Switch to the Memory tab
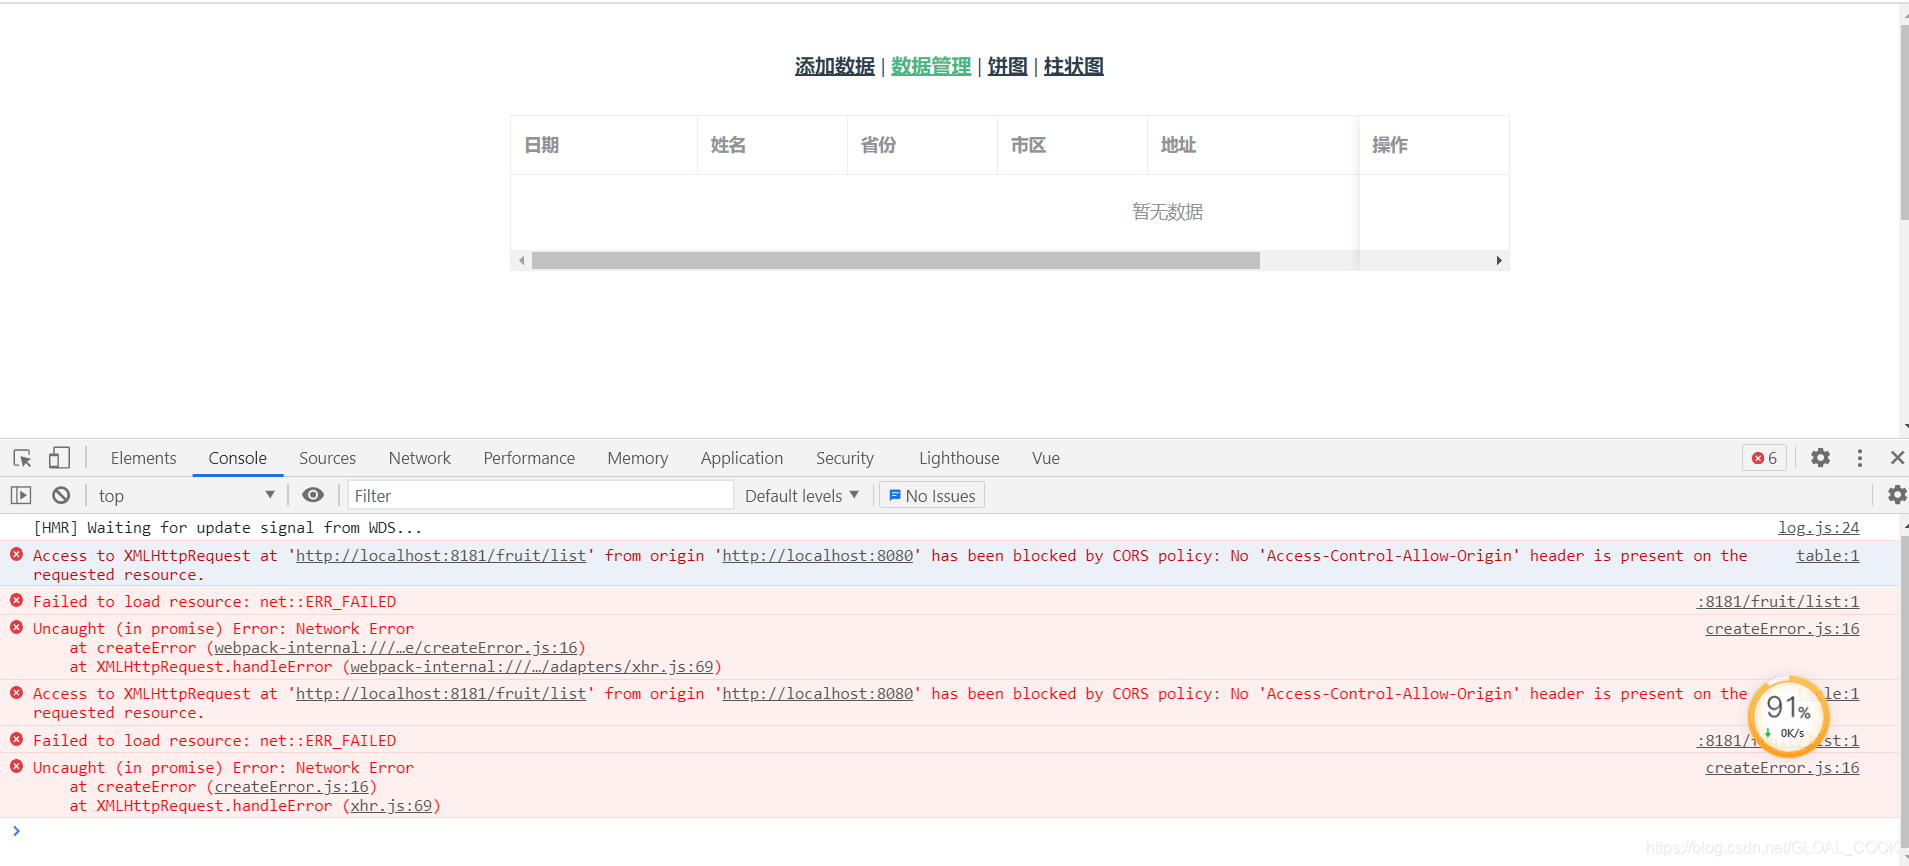The width and height of the screenshot is (1909, 866). coord(638,458)
